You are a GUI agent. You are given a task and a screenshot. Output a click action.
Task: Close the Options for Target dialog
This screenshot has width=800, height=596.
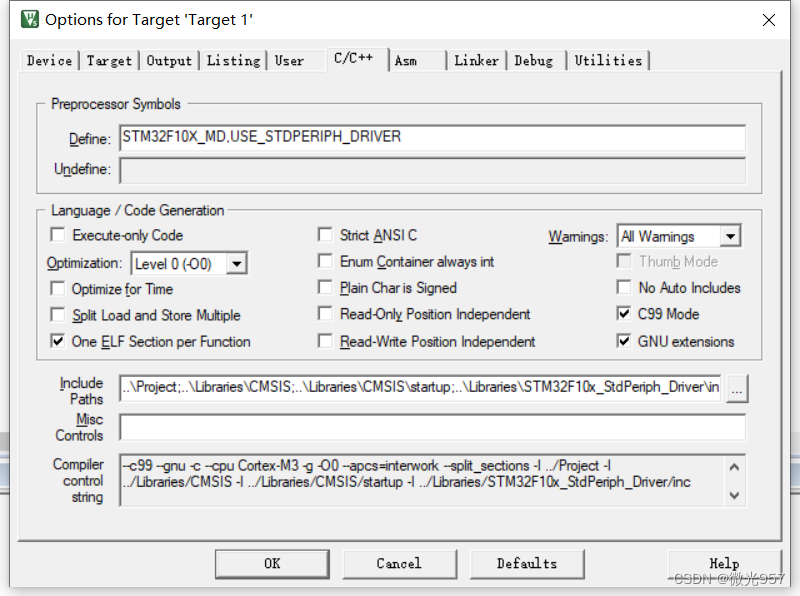tap(768, 20)
